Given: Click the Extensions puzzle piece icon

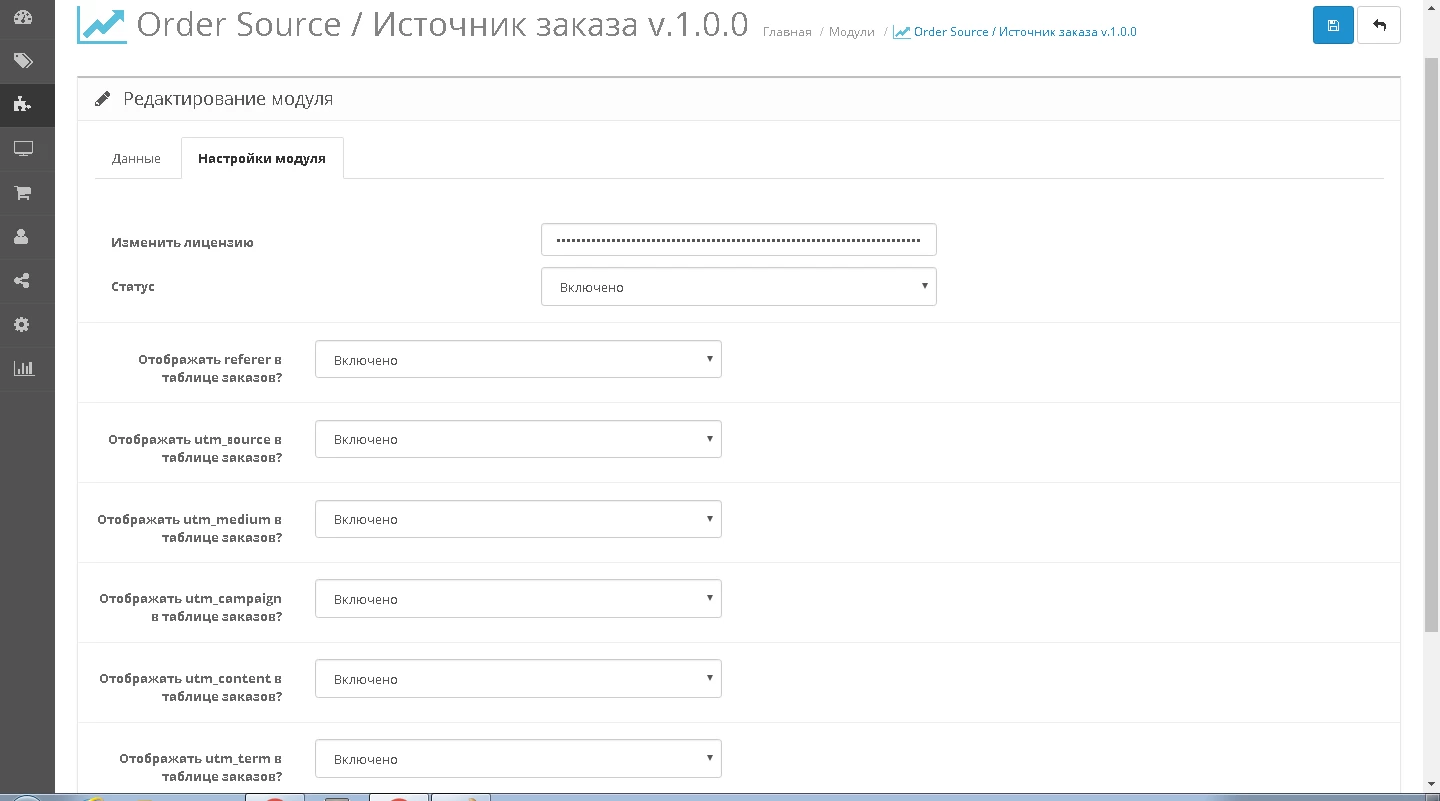Looking at the screenshot, I should tap(22, 104).
